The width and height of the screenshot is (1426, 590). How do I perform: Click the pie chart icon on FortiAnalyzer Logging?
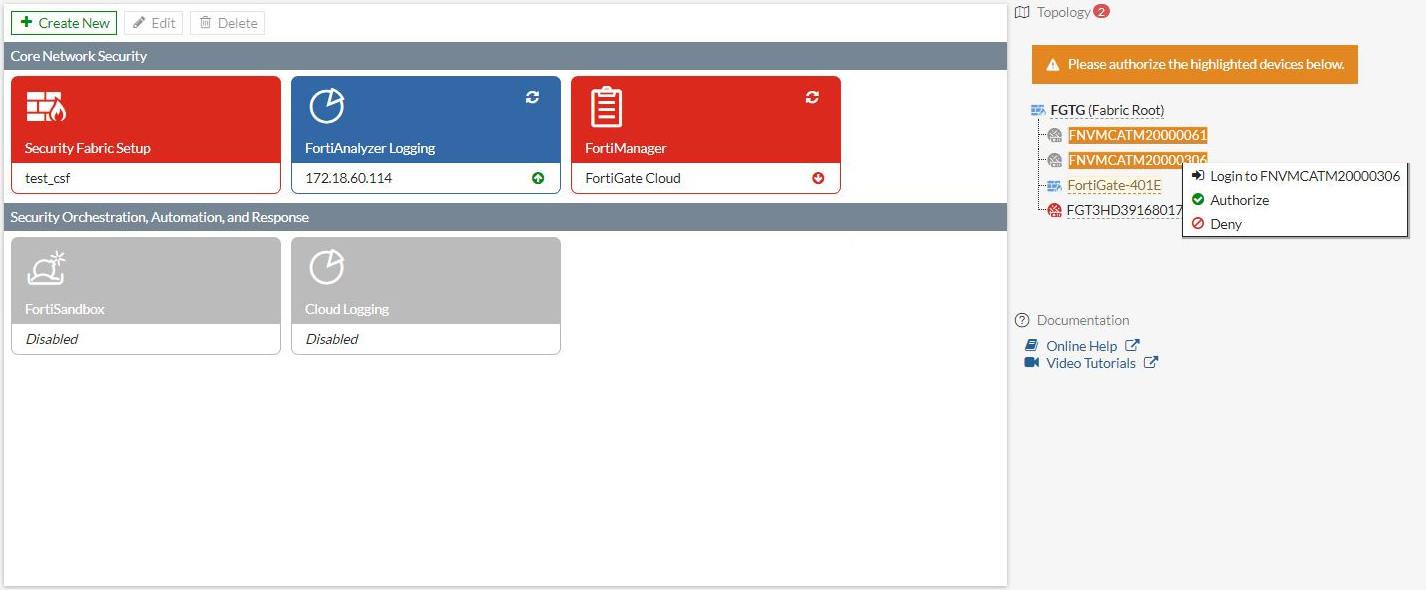coord(326,107)
